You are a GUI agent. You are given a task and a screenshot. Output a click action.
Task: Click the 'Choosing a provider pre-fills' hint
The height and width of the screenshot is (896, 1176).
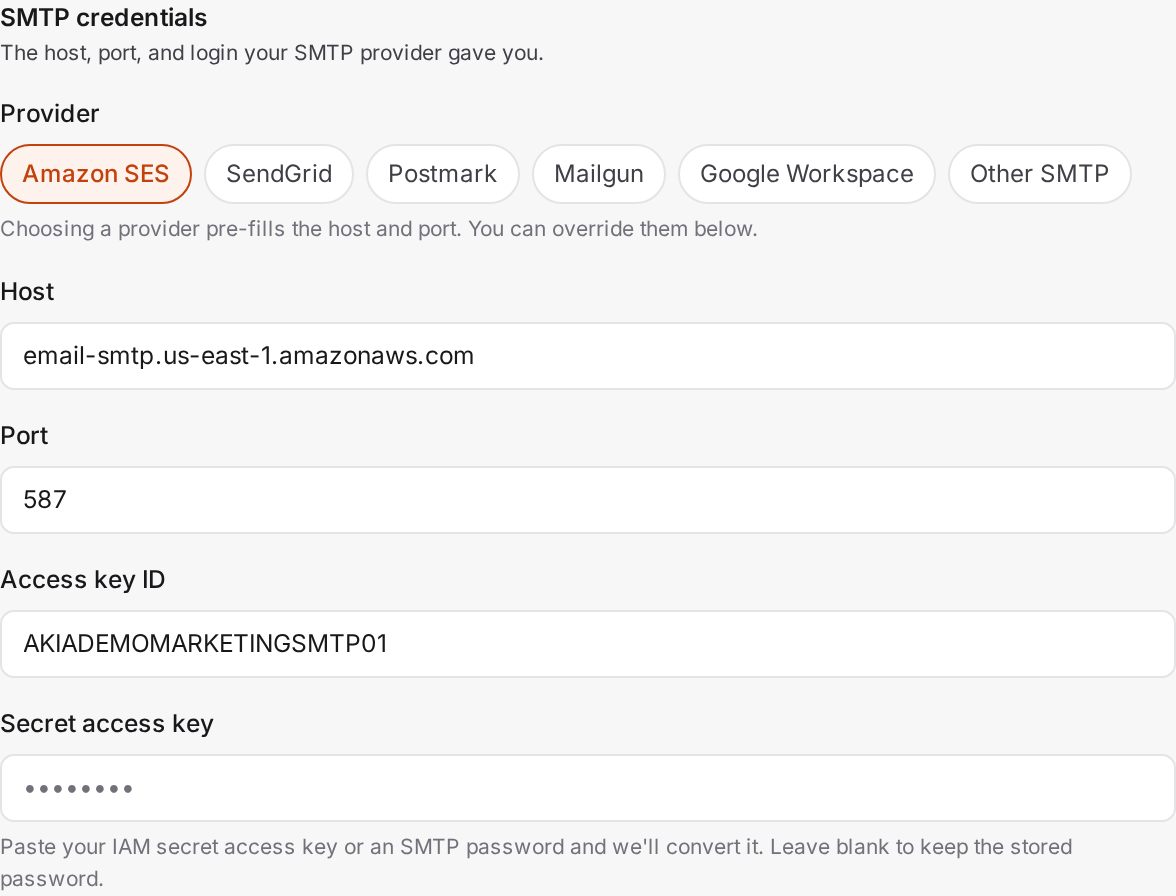click(x=379, y=229)
